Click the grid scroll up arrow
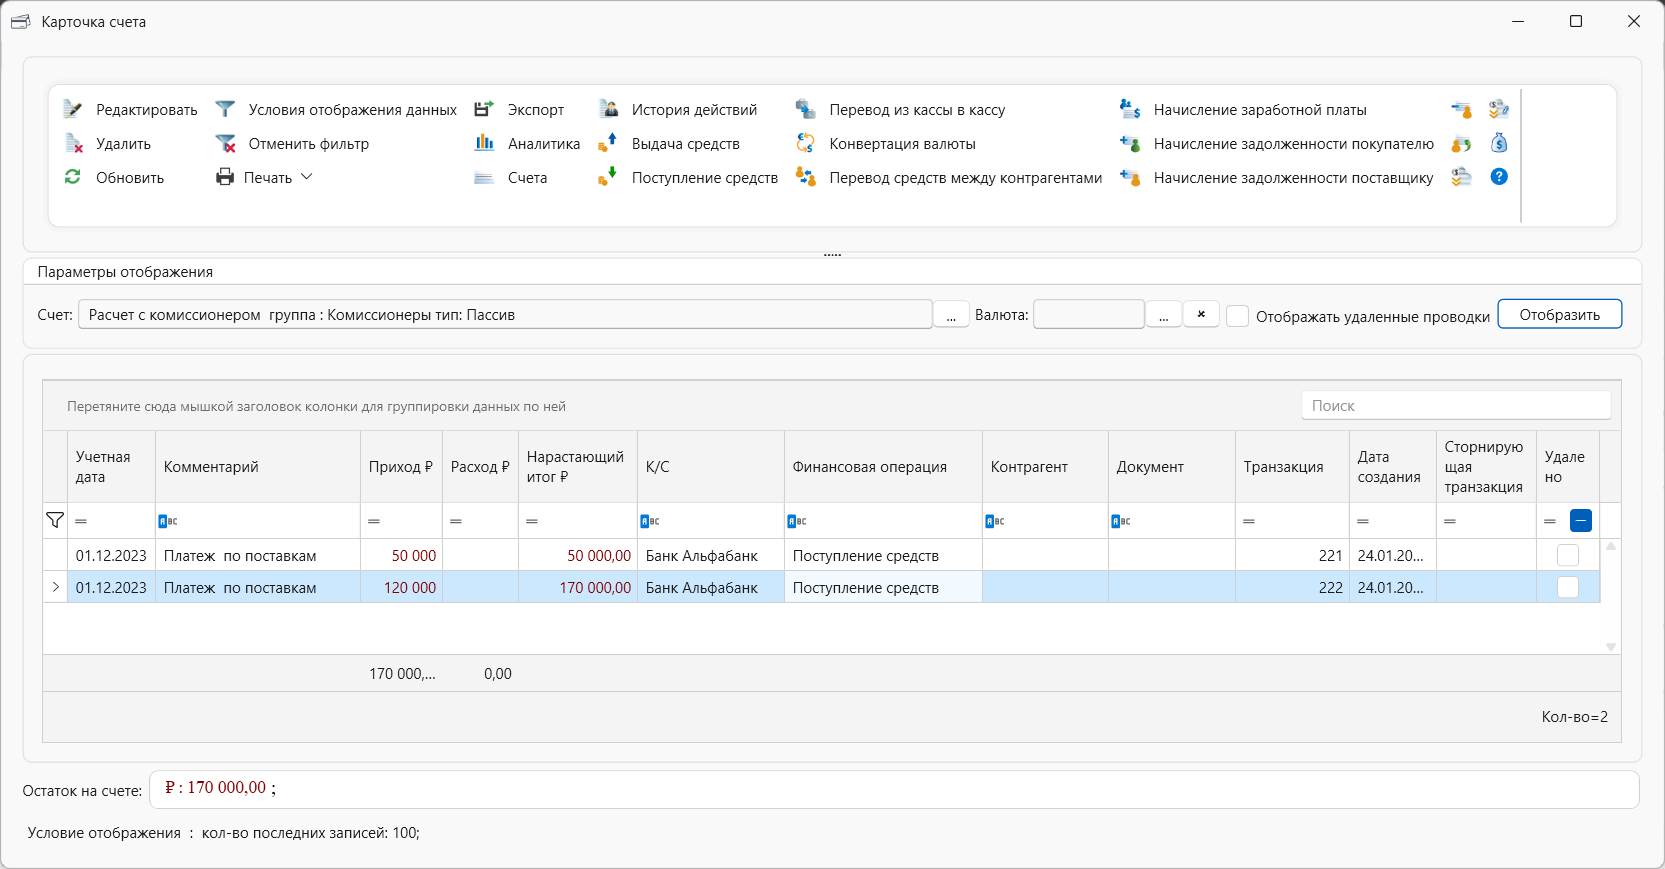The image size is (1665, 869). click(1611, 546)
